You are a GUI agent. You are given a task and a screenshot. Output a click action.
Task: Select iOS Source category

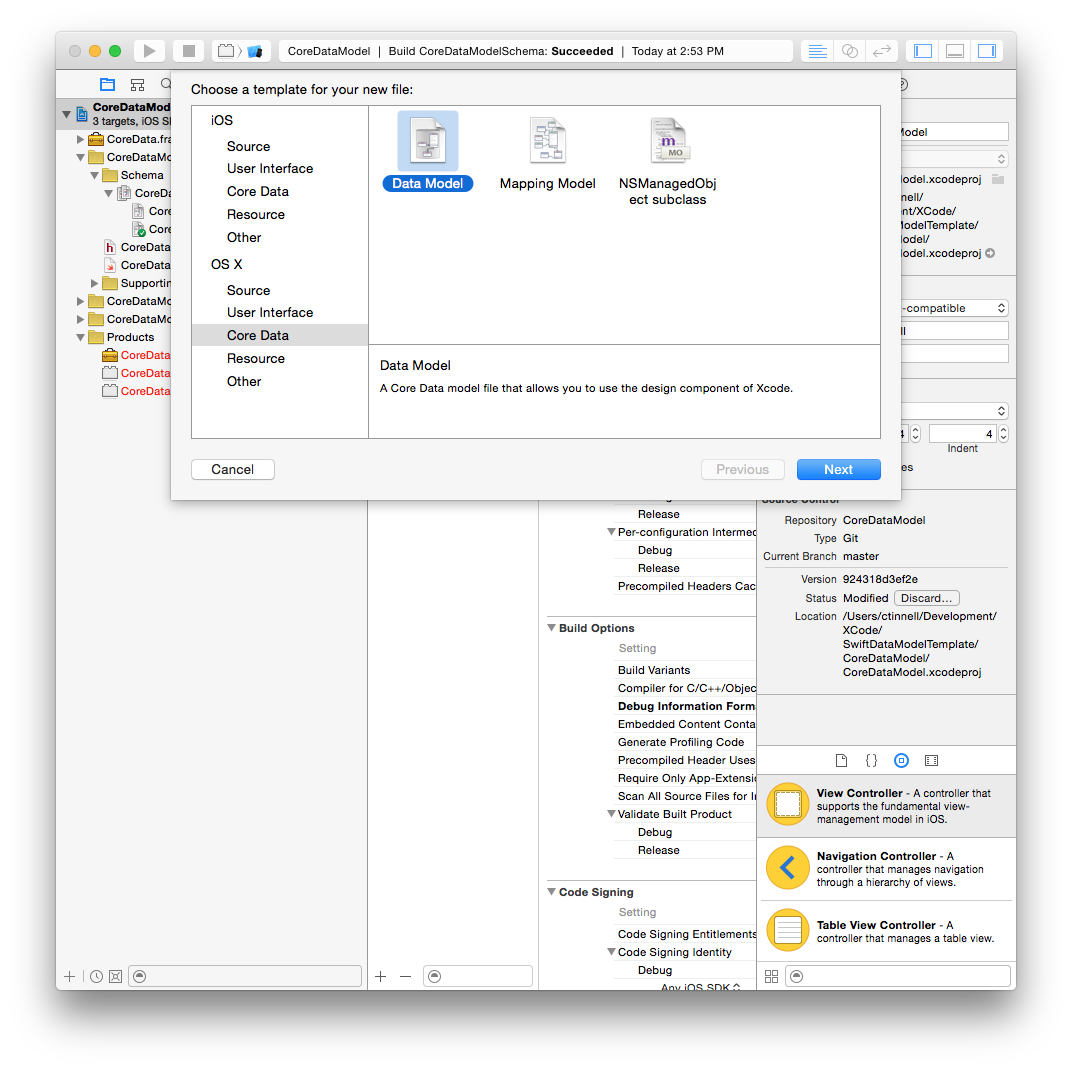coord(248,146)
